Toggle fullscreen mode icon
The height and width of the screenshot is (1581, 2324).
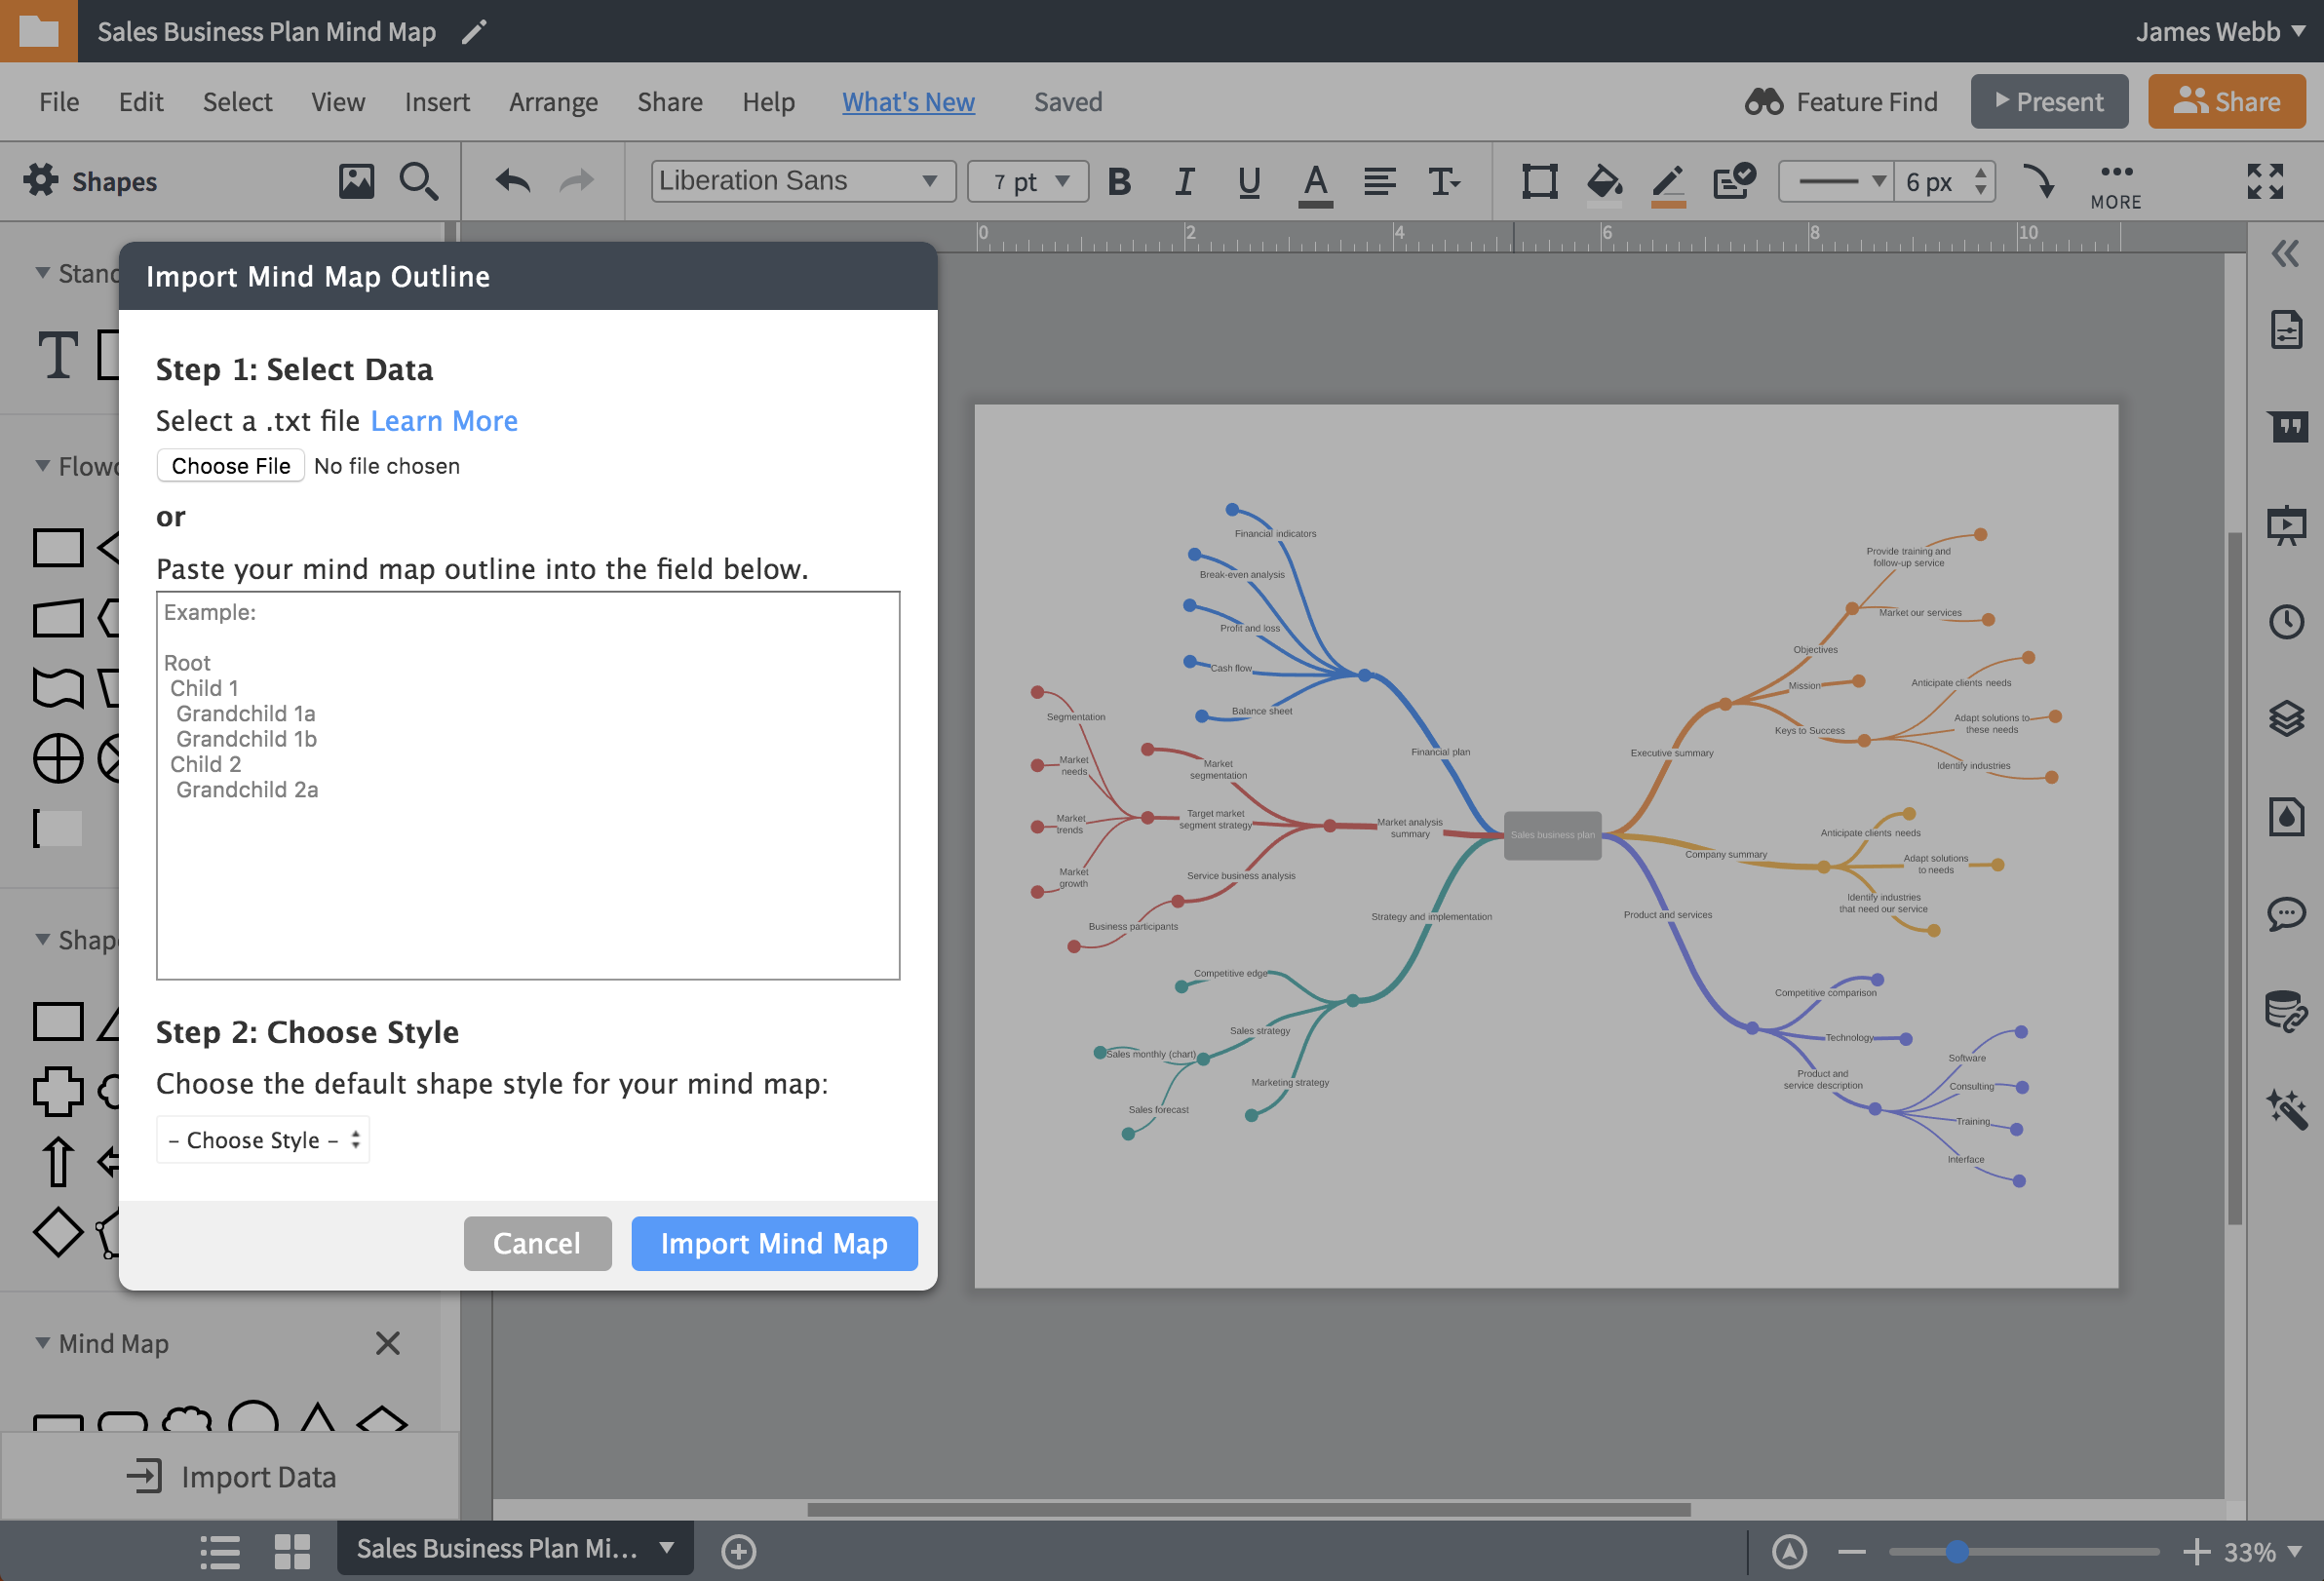click(2265, 181)
